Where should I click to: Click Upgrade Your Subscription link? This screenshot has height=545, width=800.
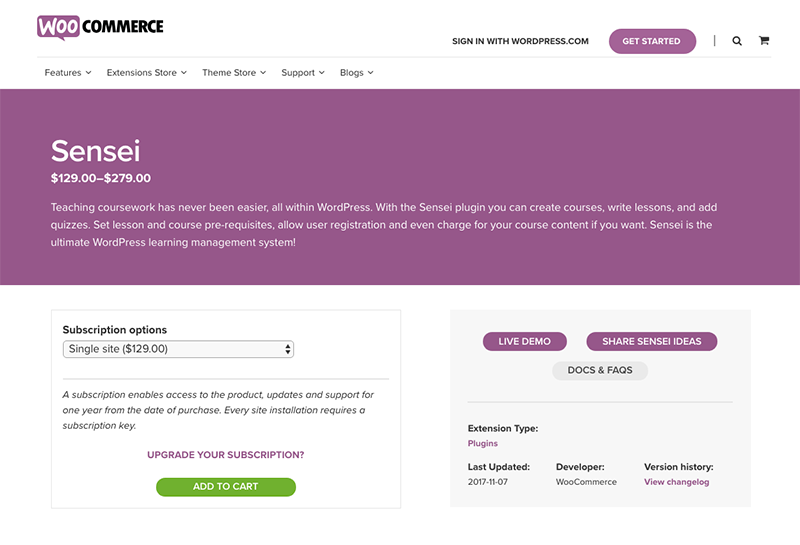(226, 455)
